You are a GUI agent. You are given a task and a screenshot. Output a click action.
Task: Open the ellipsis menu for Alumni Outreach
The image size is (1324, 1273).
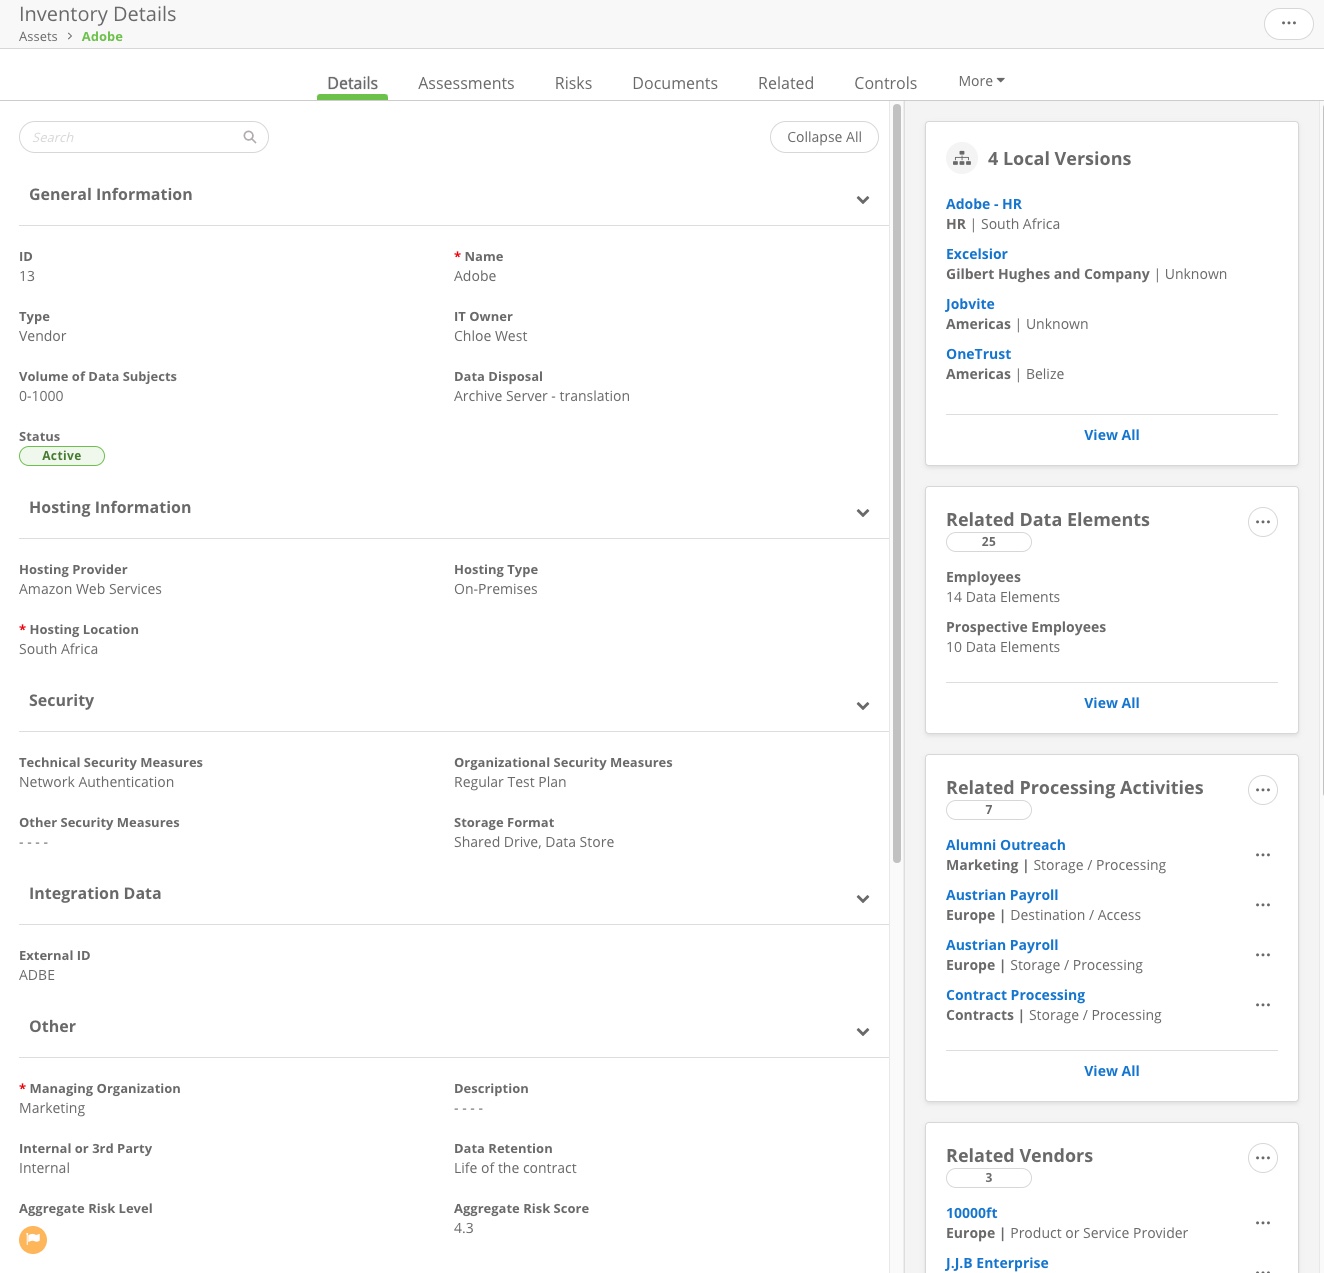click(x=1262, y=854)
